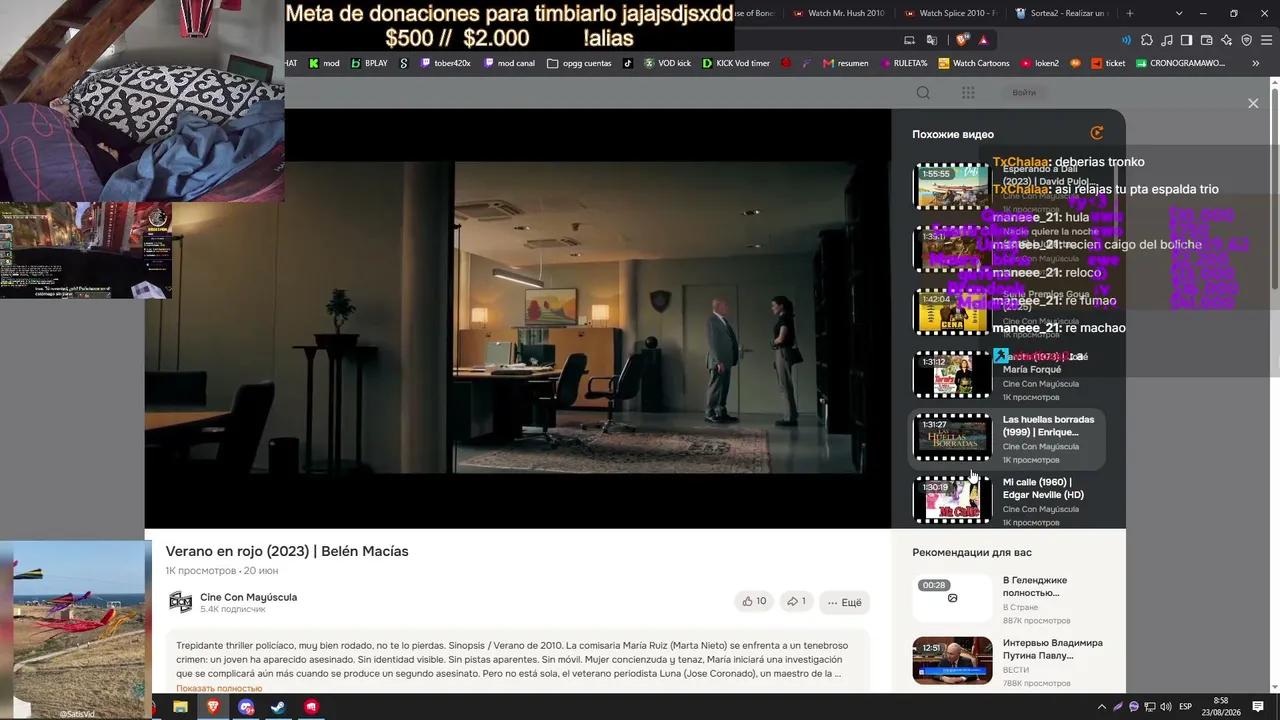Toggle the browser sidebar panel icon
Screen dimensions: 1280x720
click(1186, 40)
